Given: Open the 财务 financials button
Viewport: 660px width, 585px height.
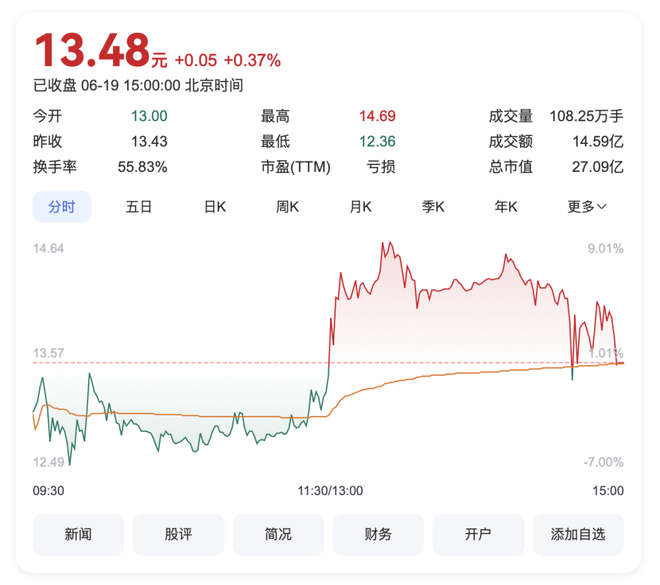Looking at the screenshot, I should 378,534.
